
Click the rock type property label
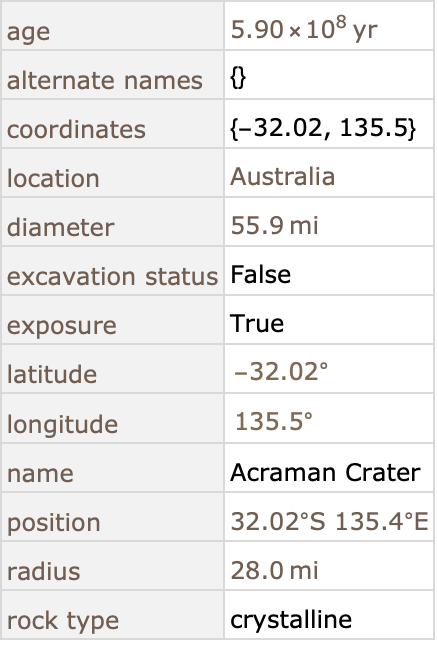(63, 621)
